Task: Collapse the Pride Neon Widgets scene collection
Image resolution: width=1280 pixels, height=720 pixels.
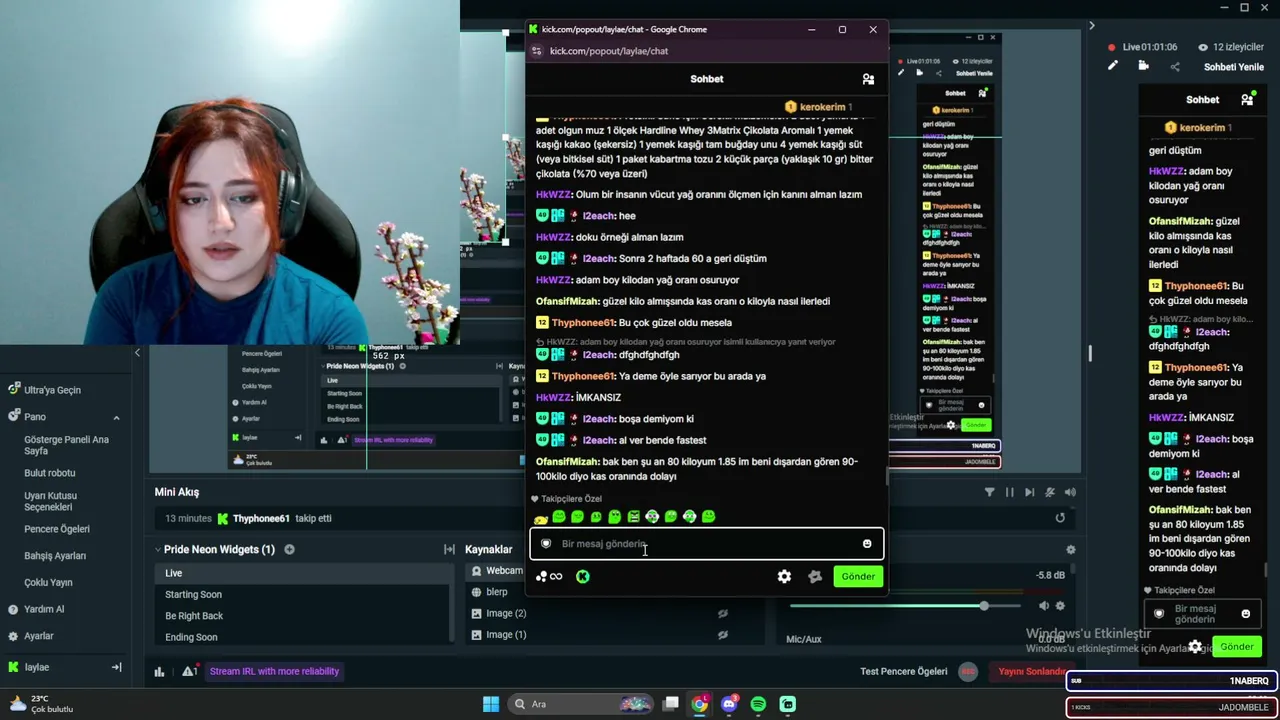Action: [158, 549]
